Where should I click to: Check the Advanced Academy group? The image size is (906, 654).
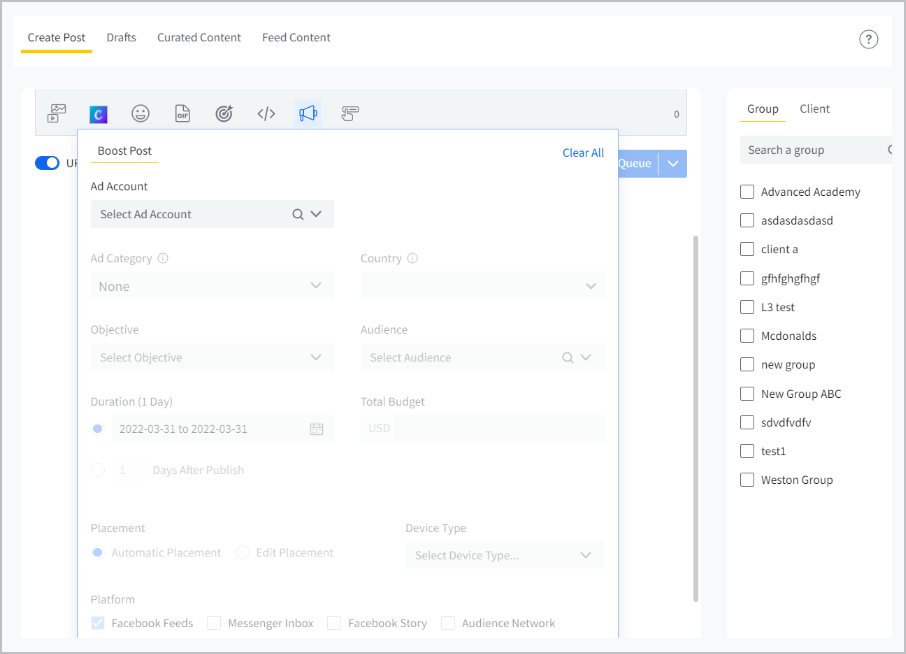click(747, 192)
